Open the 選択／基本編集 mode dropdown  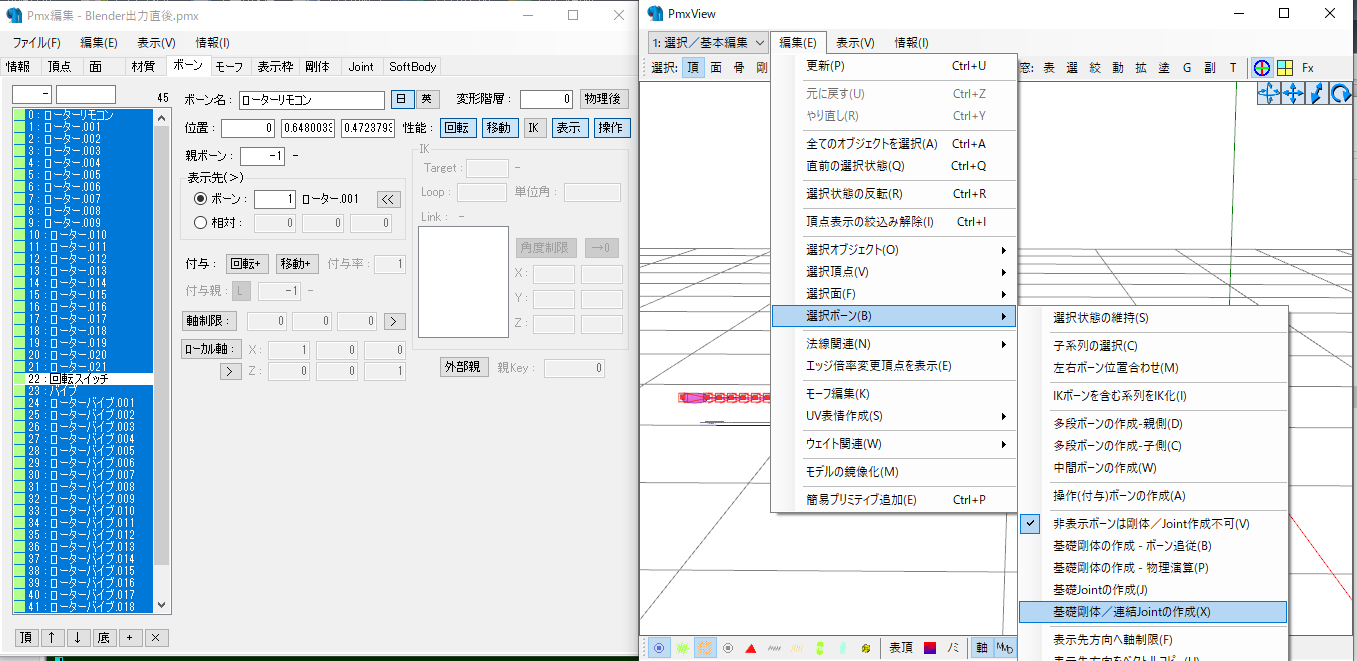(x=708, y=42)
